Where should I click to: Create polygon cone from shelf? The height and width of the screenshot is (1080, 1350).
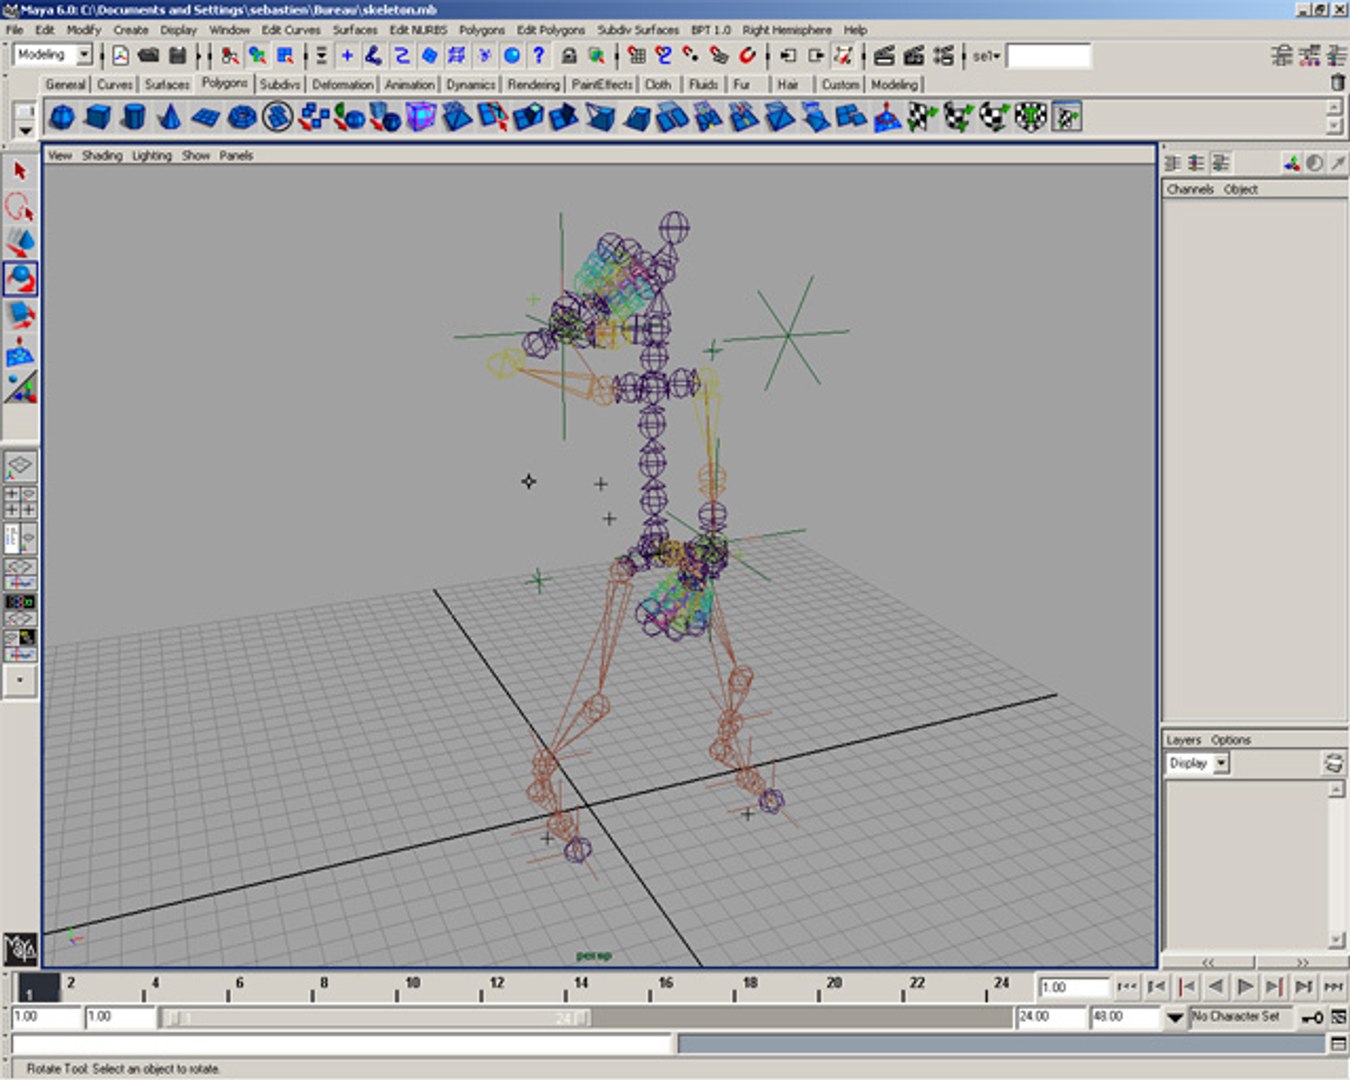point(170,118)
